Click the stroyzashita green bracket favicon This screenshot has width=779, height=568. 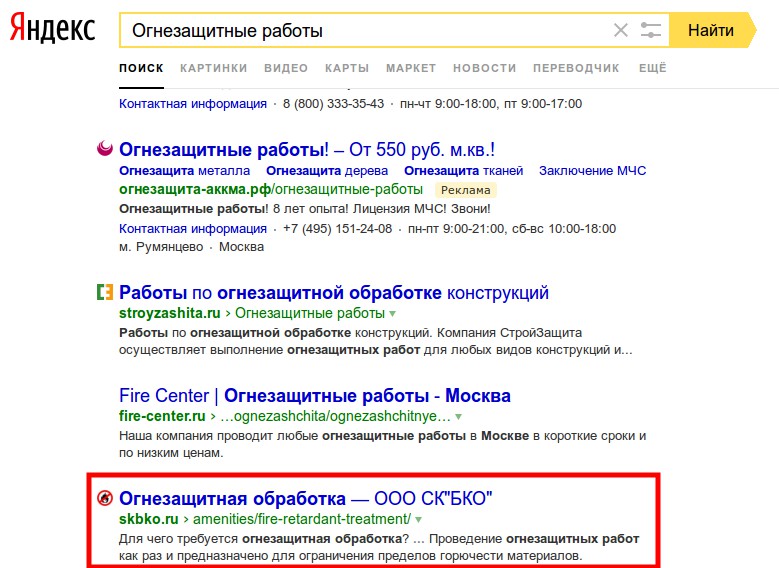coord(105,292)
